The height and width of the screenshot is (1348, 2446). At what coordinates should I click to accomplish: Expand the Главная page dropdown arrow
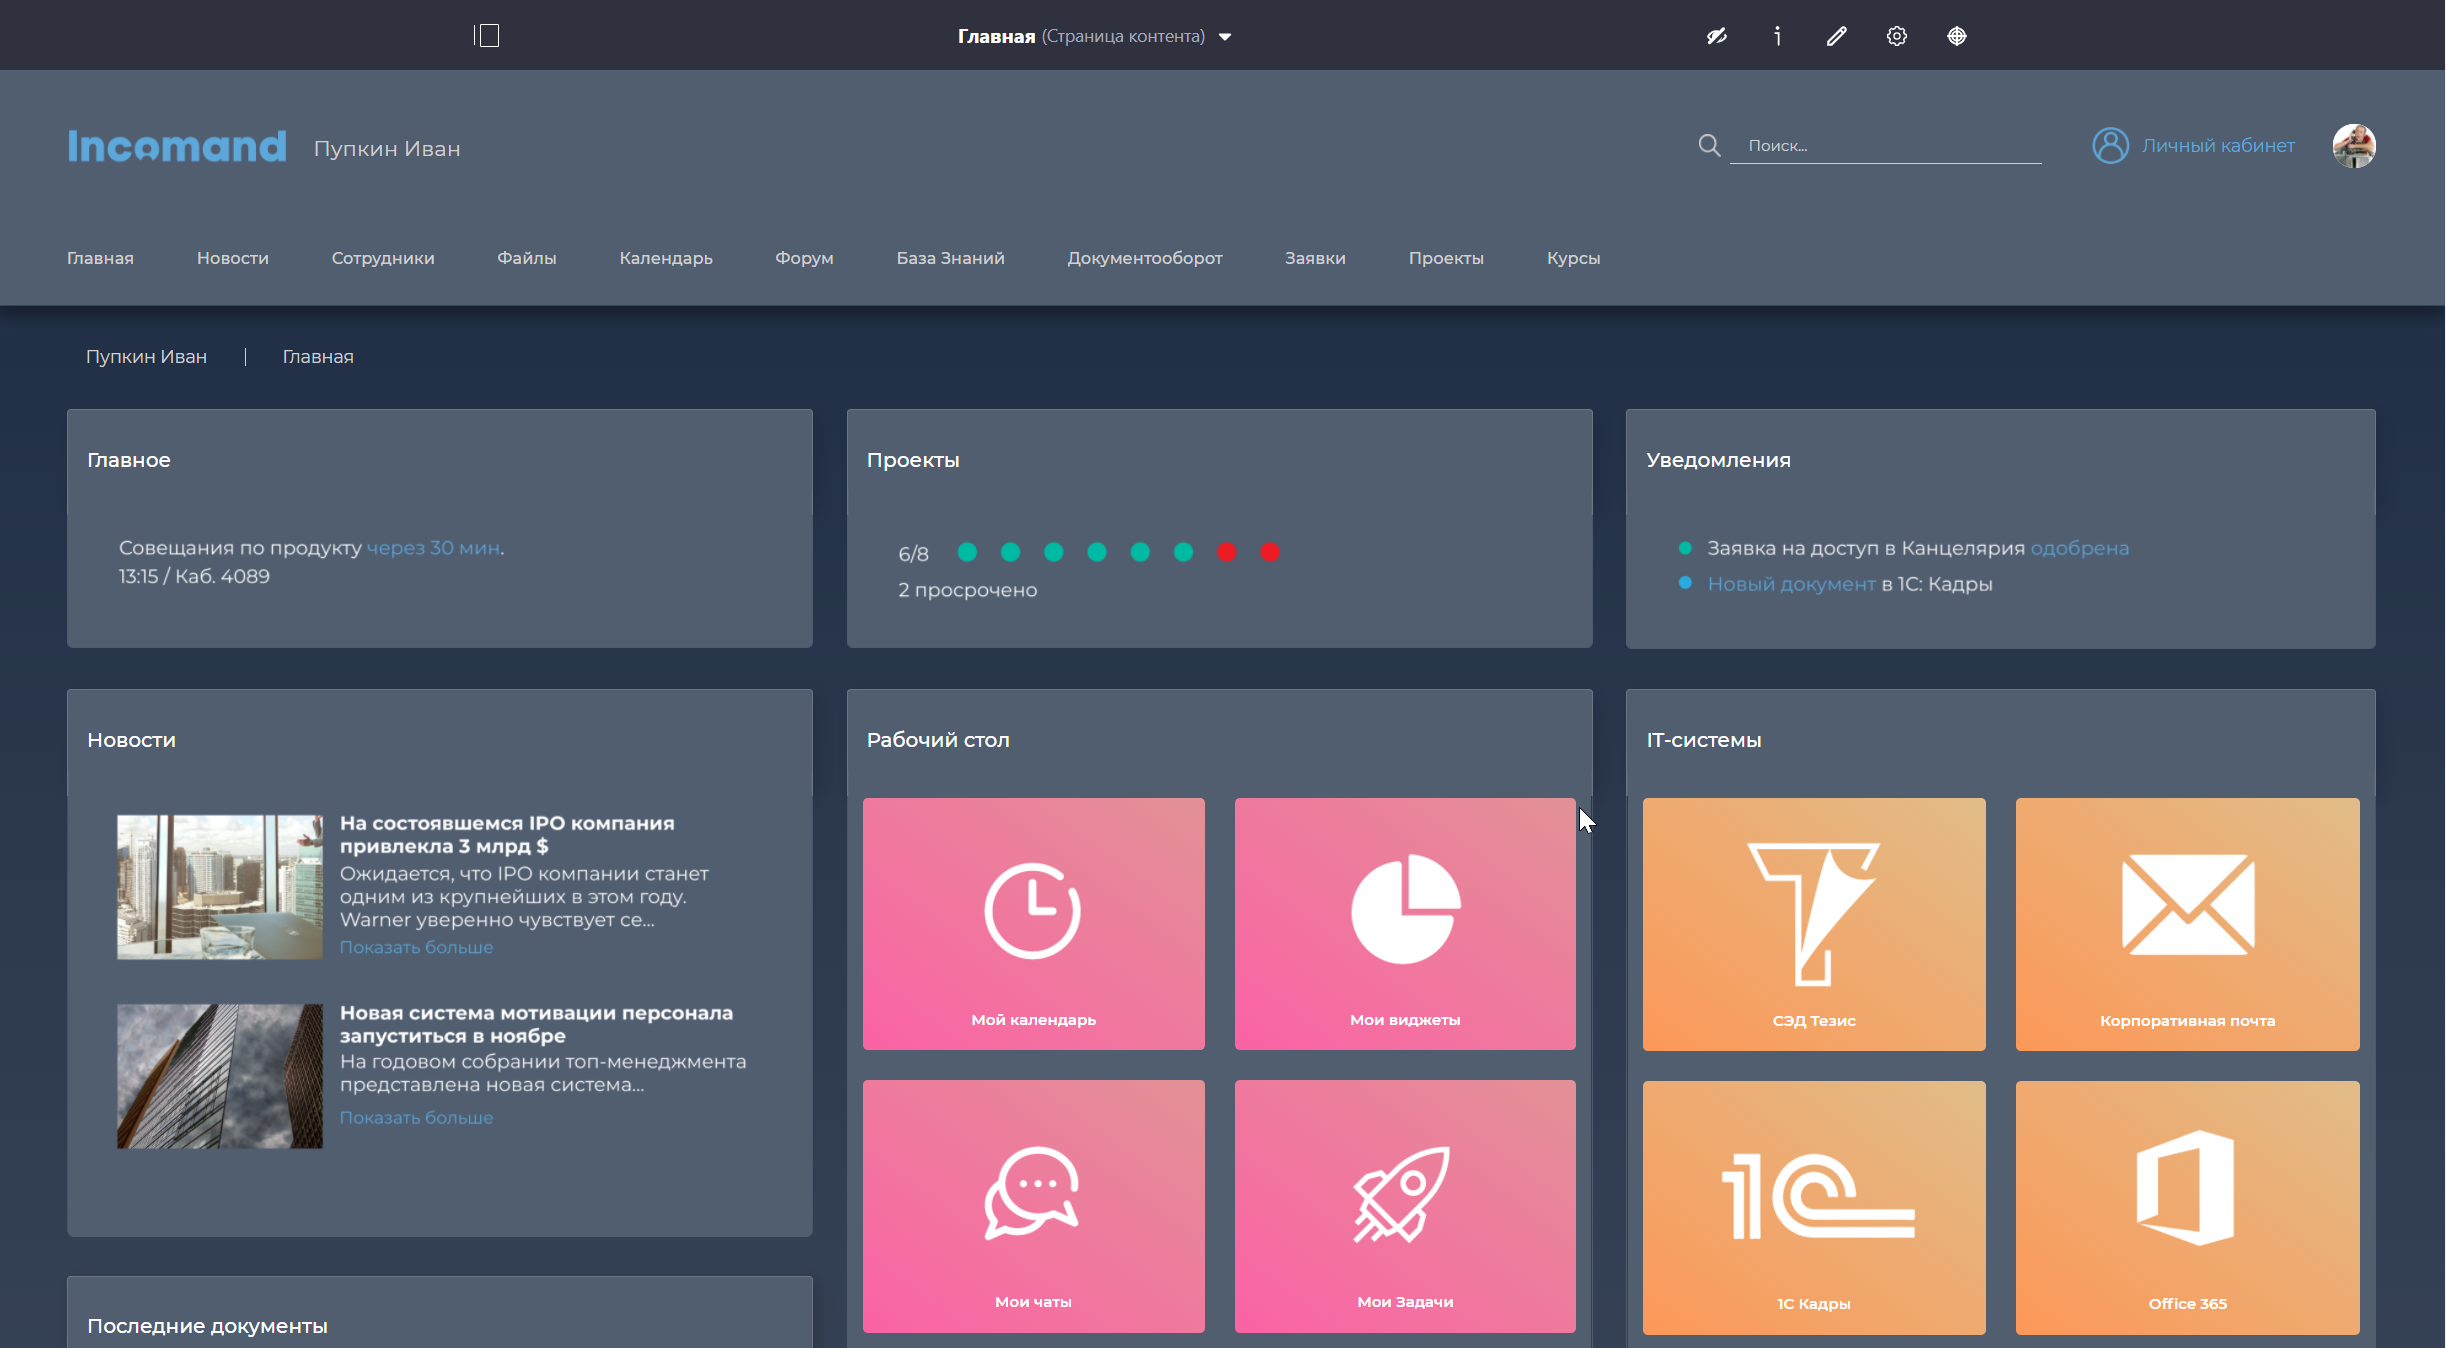(1225, 37)
